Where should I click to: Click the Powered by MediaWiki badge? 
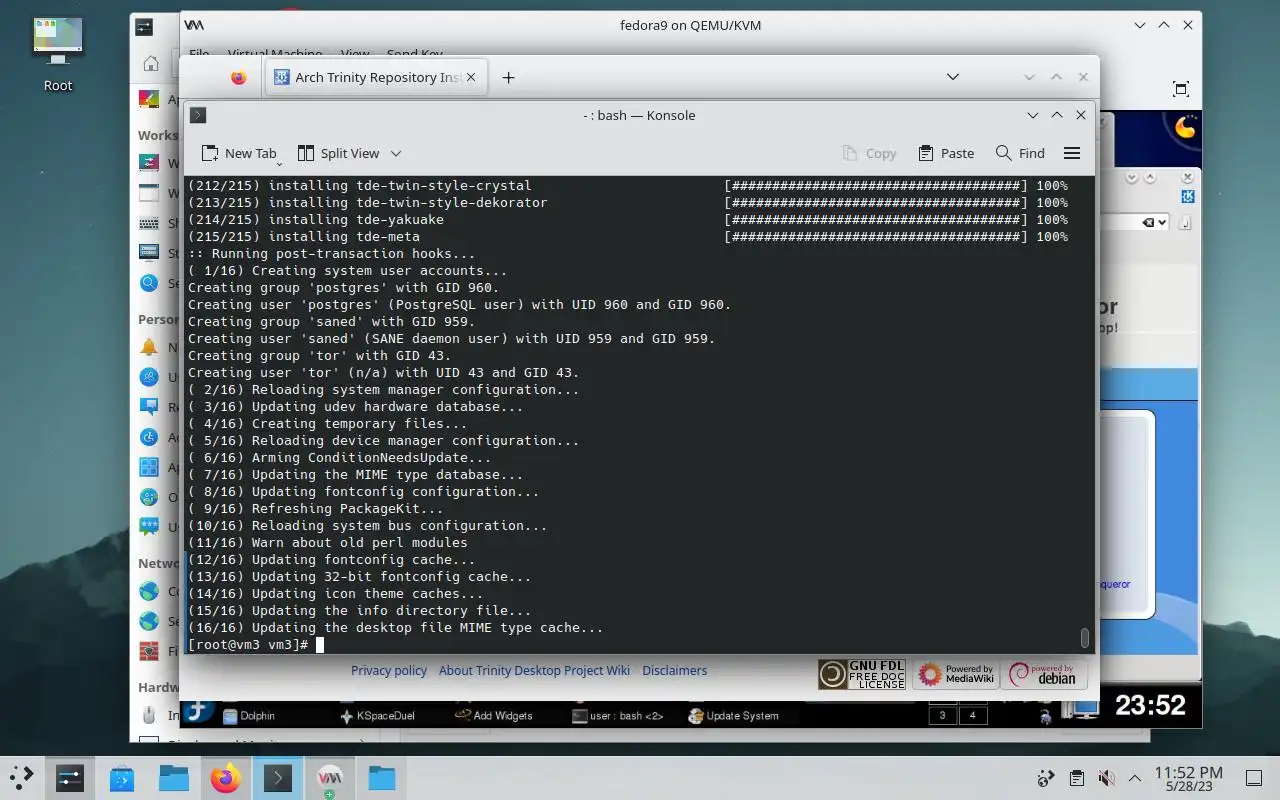pos(955,674)
